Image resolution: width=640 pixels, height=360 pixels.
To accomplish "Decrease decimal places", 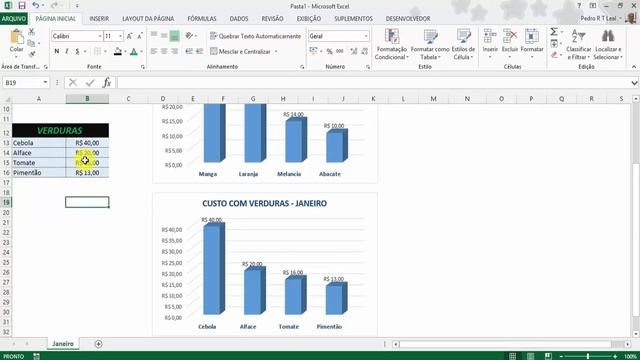I will [x=364, y=51].
